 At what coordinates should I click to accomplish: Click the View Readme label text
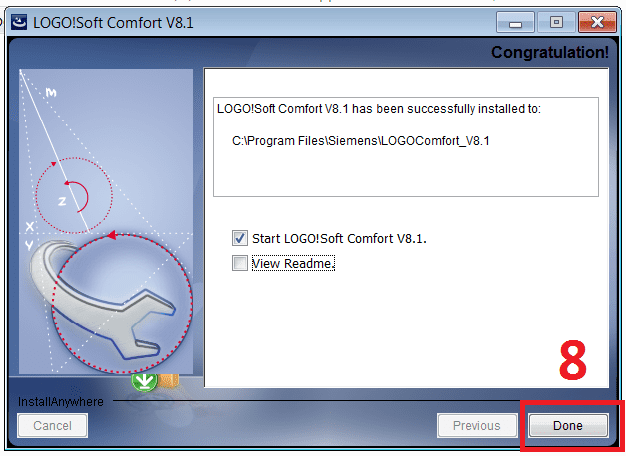click(293, 264)
